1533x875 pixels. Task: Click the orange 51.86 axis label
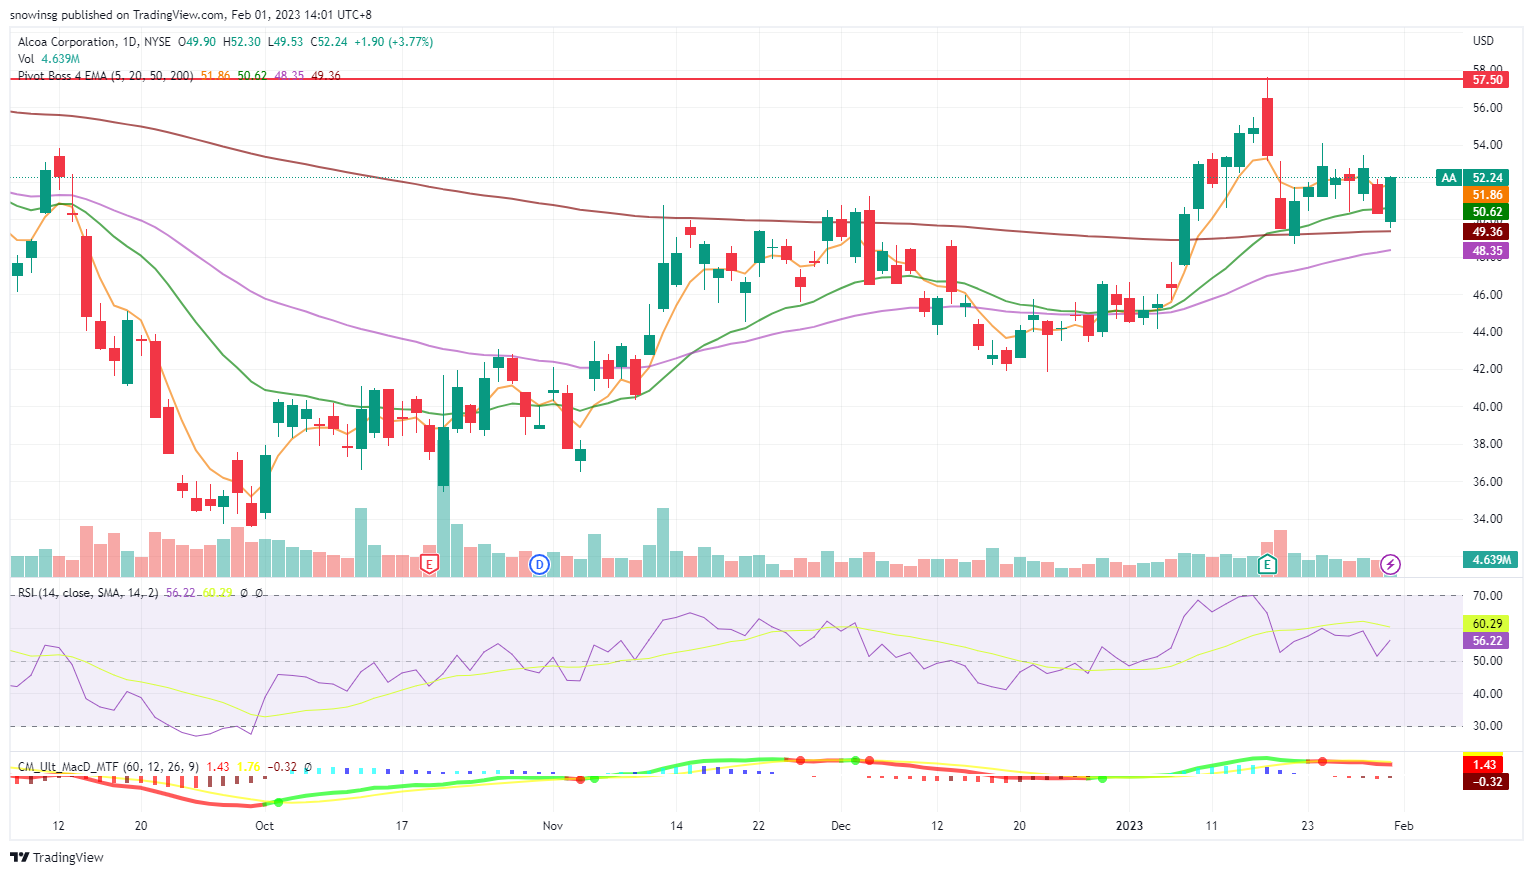(x=1487, y=195)
